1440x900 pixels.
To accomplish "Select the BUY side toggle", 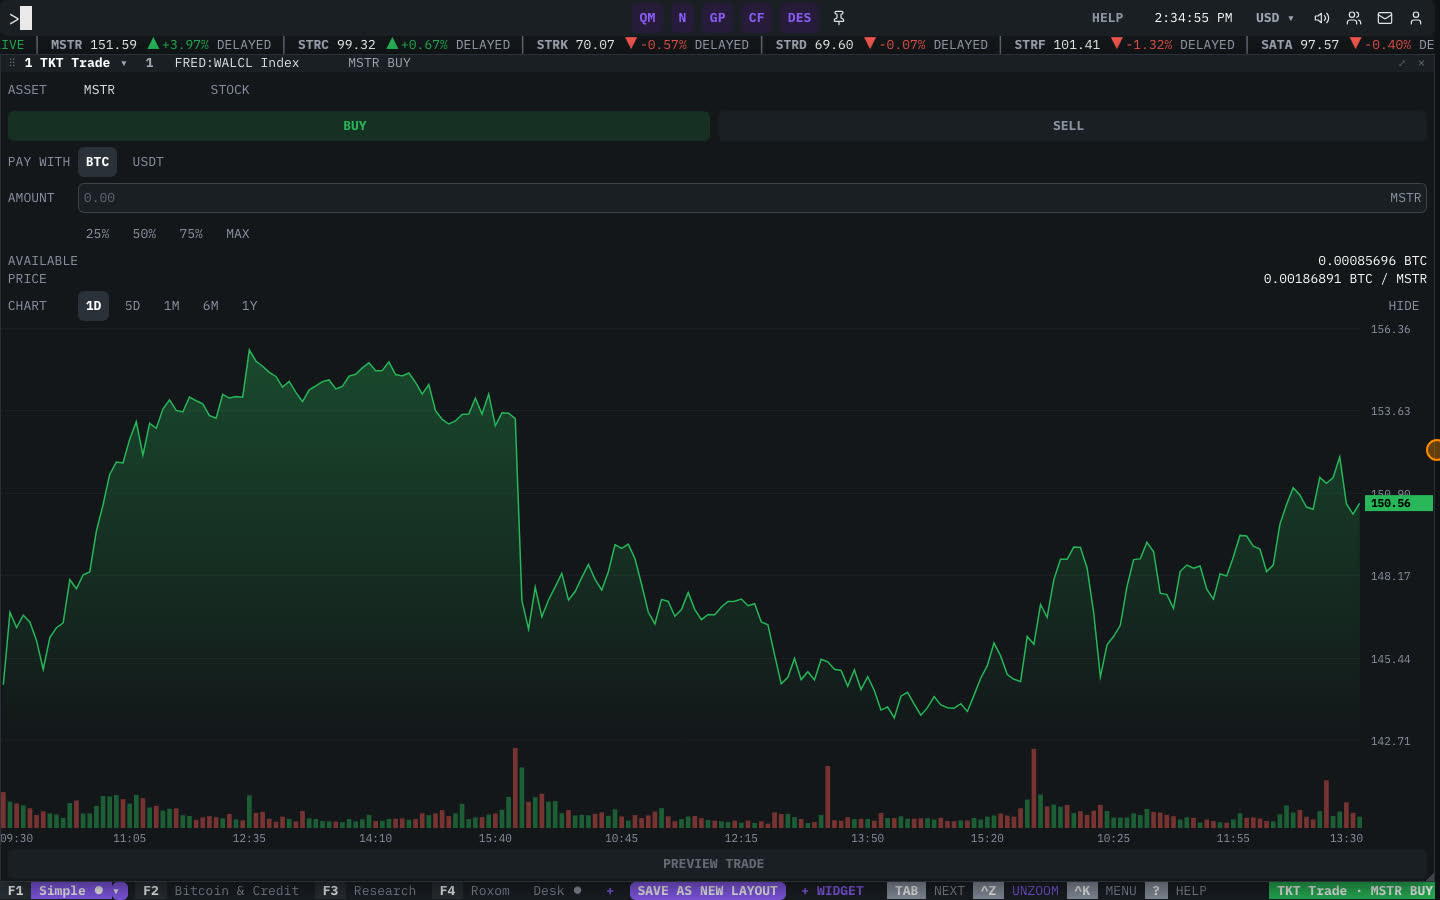I will [359, 126].
